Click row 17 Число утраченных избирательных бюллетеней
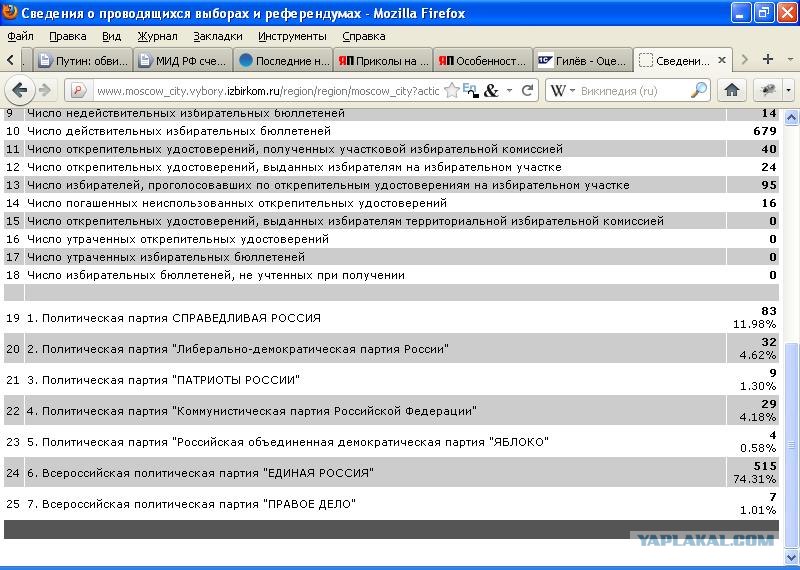The height and width of the screenshot is (570, 800). (166, 257)
